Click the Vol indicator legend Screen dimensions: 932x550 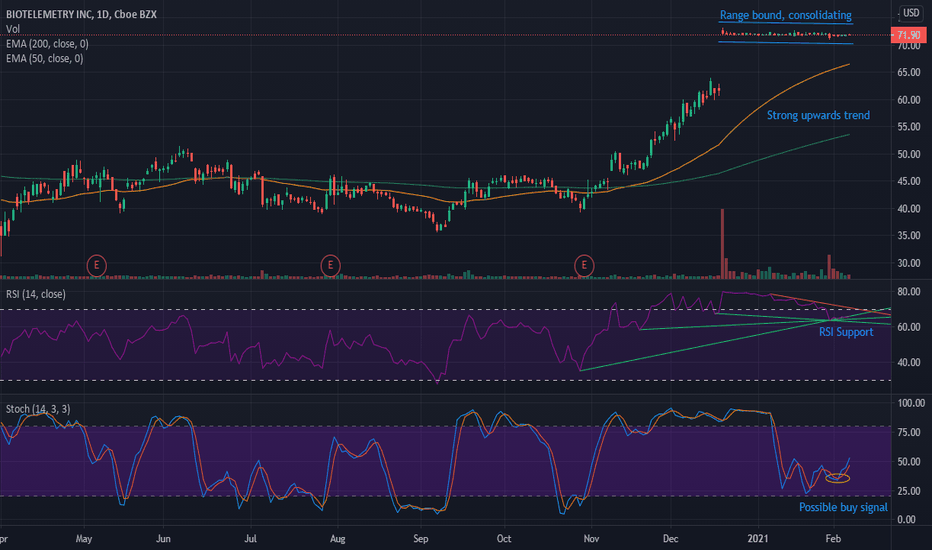coord(12,29)
